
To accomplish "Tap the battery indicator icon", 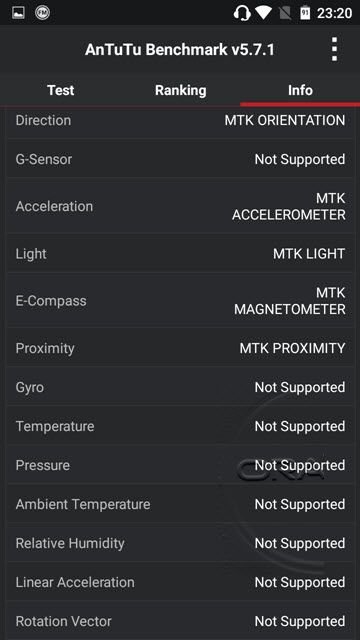I will click(x=305, y=13).
